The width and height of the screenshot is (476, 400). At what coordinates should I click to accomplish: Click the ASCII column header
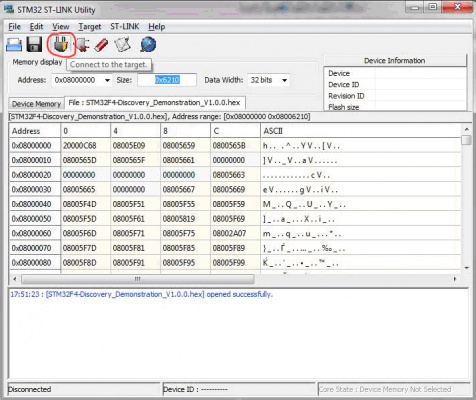point(361,131)
